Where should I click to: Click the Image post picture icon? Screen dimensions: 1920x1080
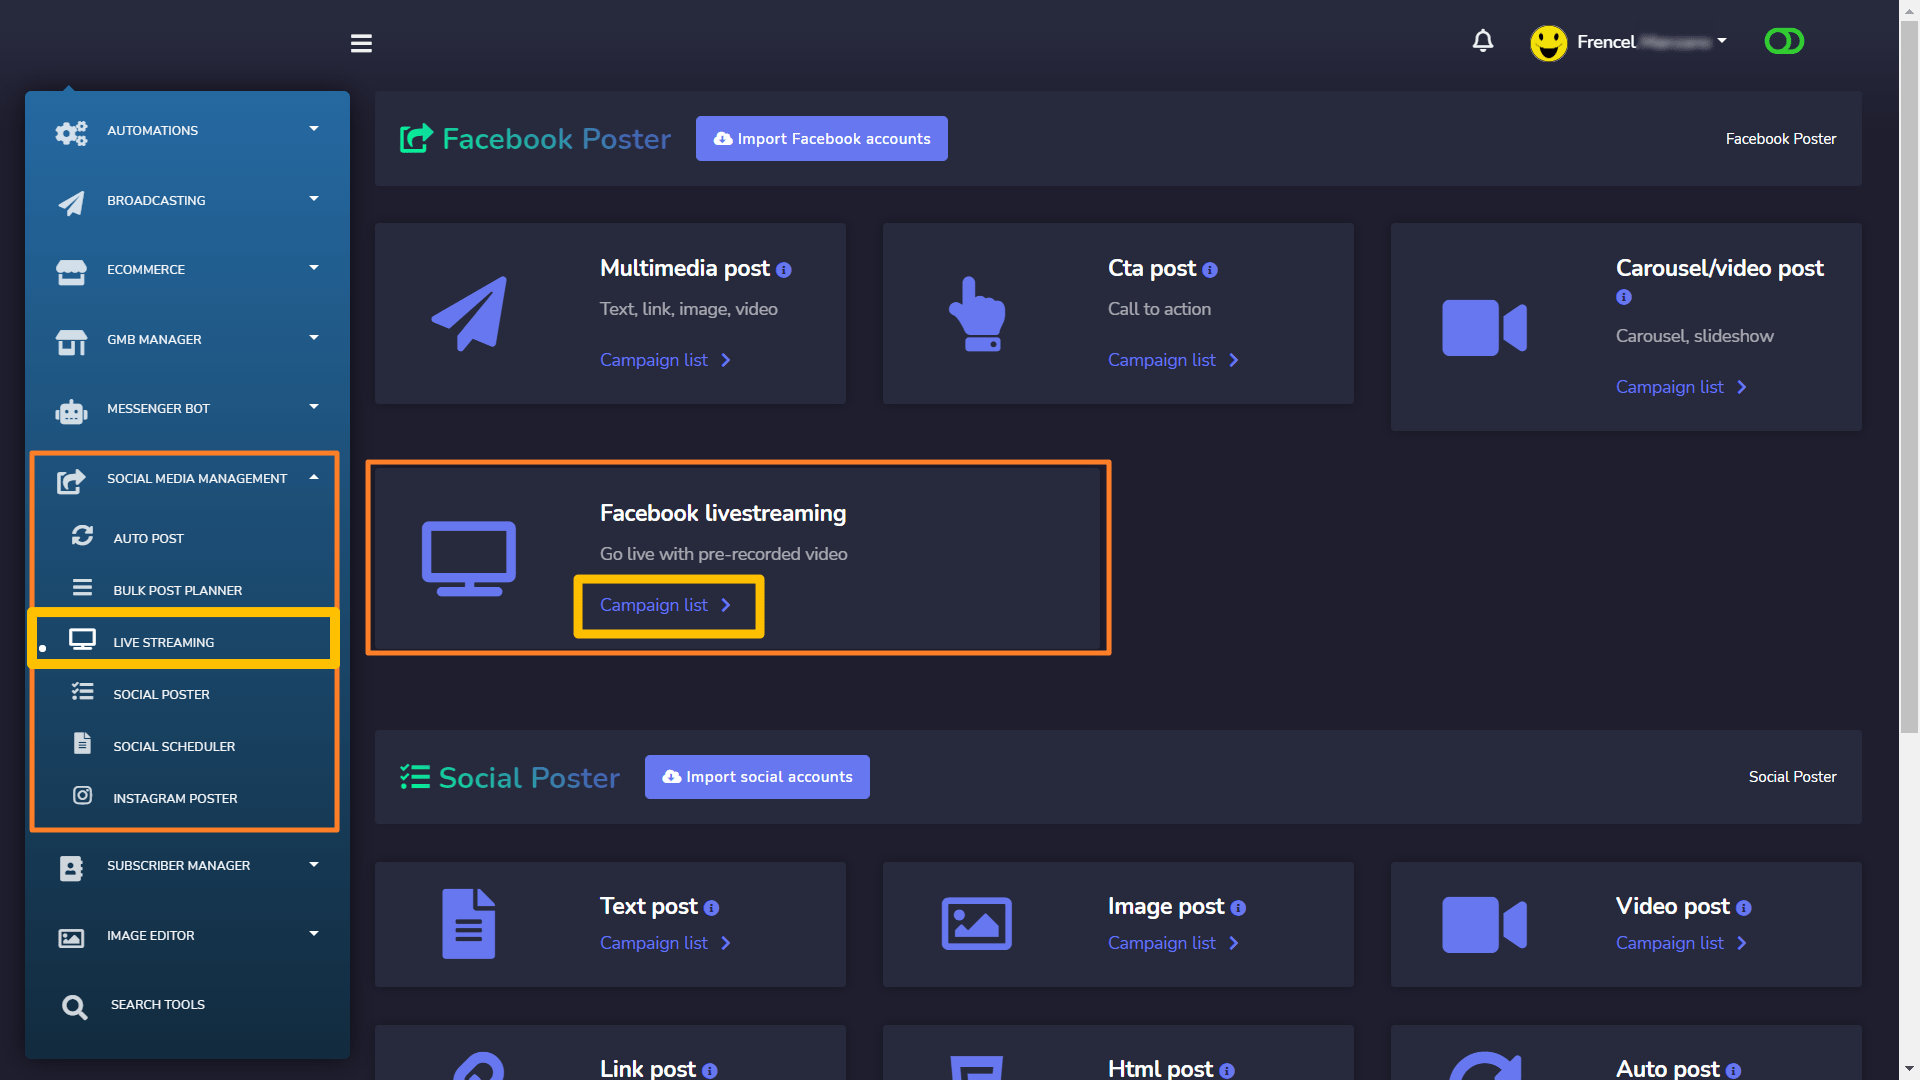pos(977,924)
